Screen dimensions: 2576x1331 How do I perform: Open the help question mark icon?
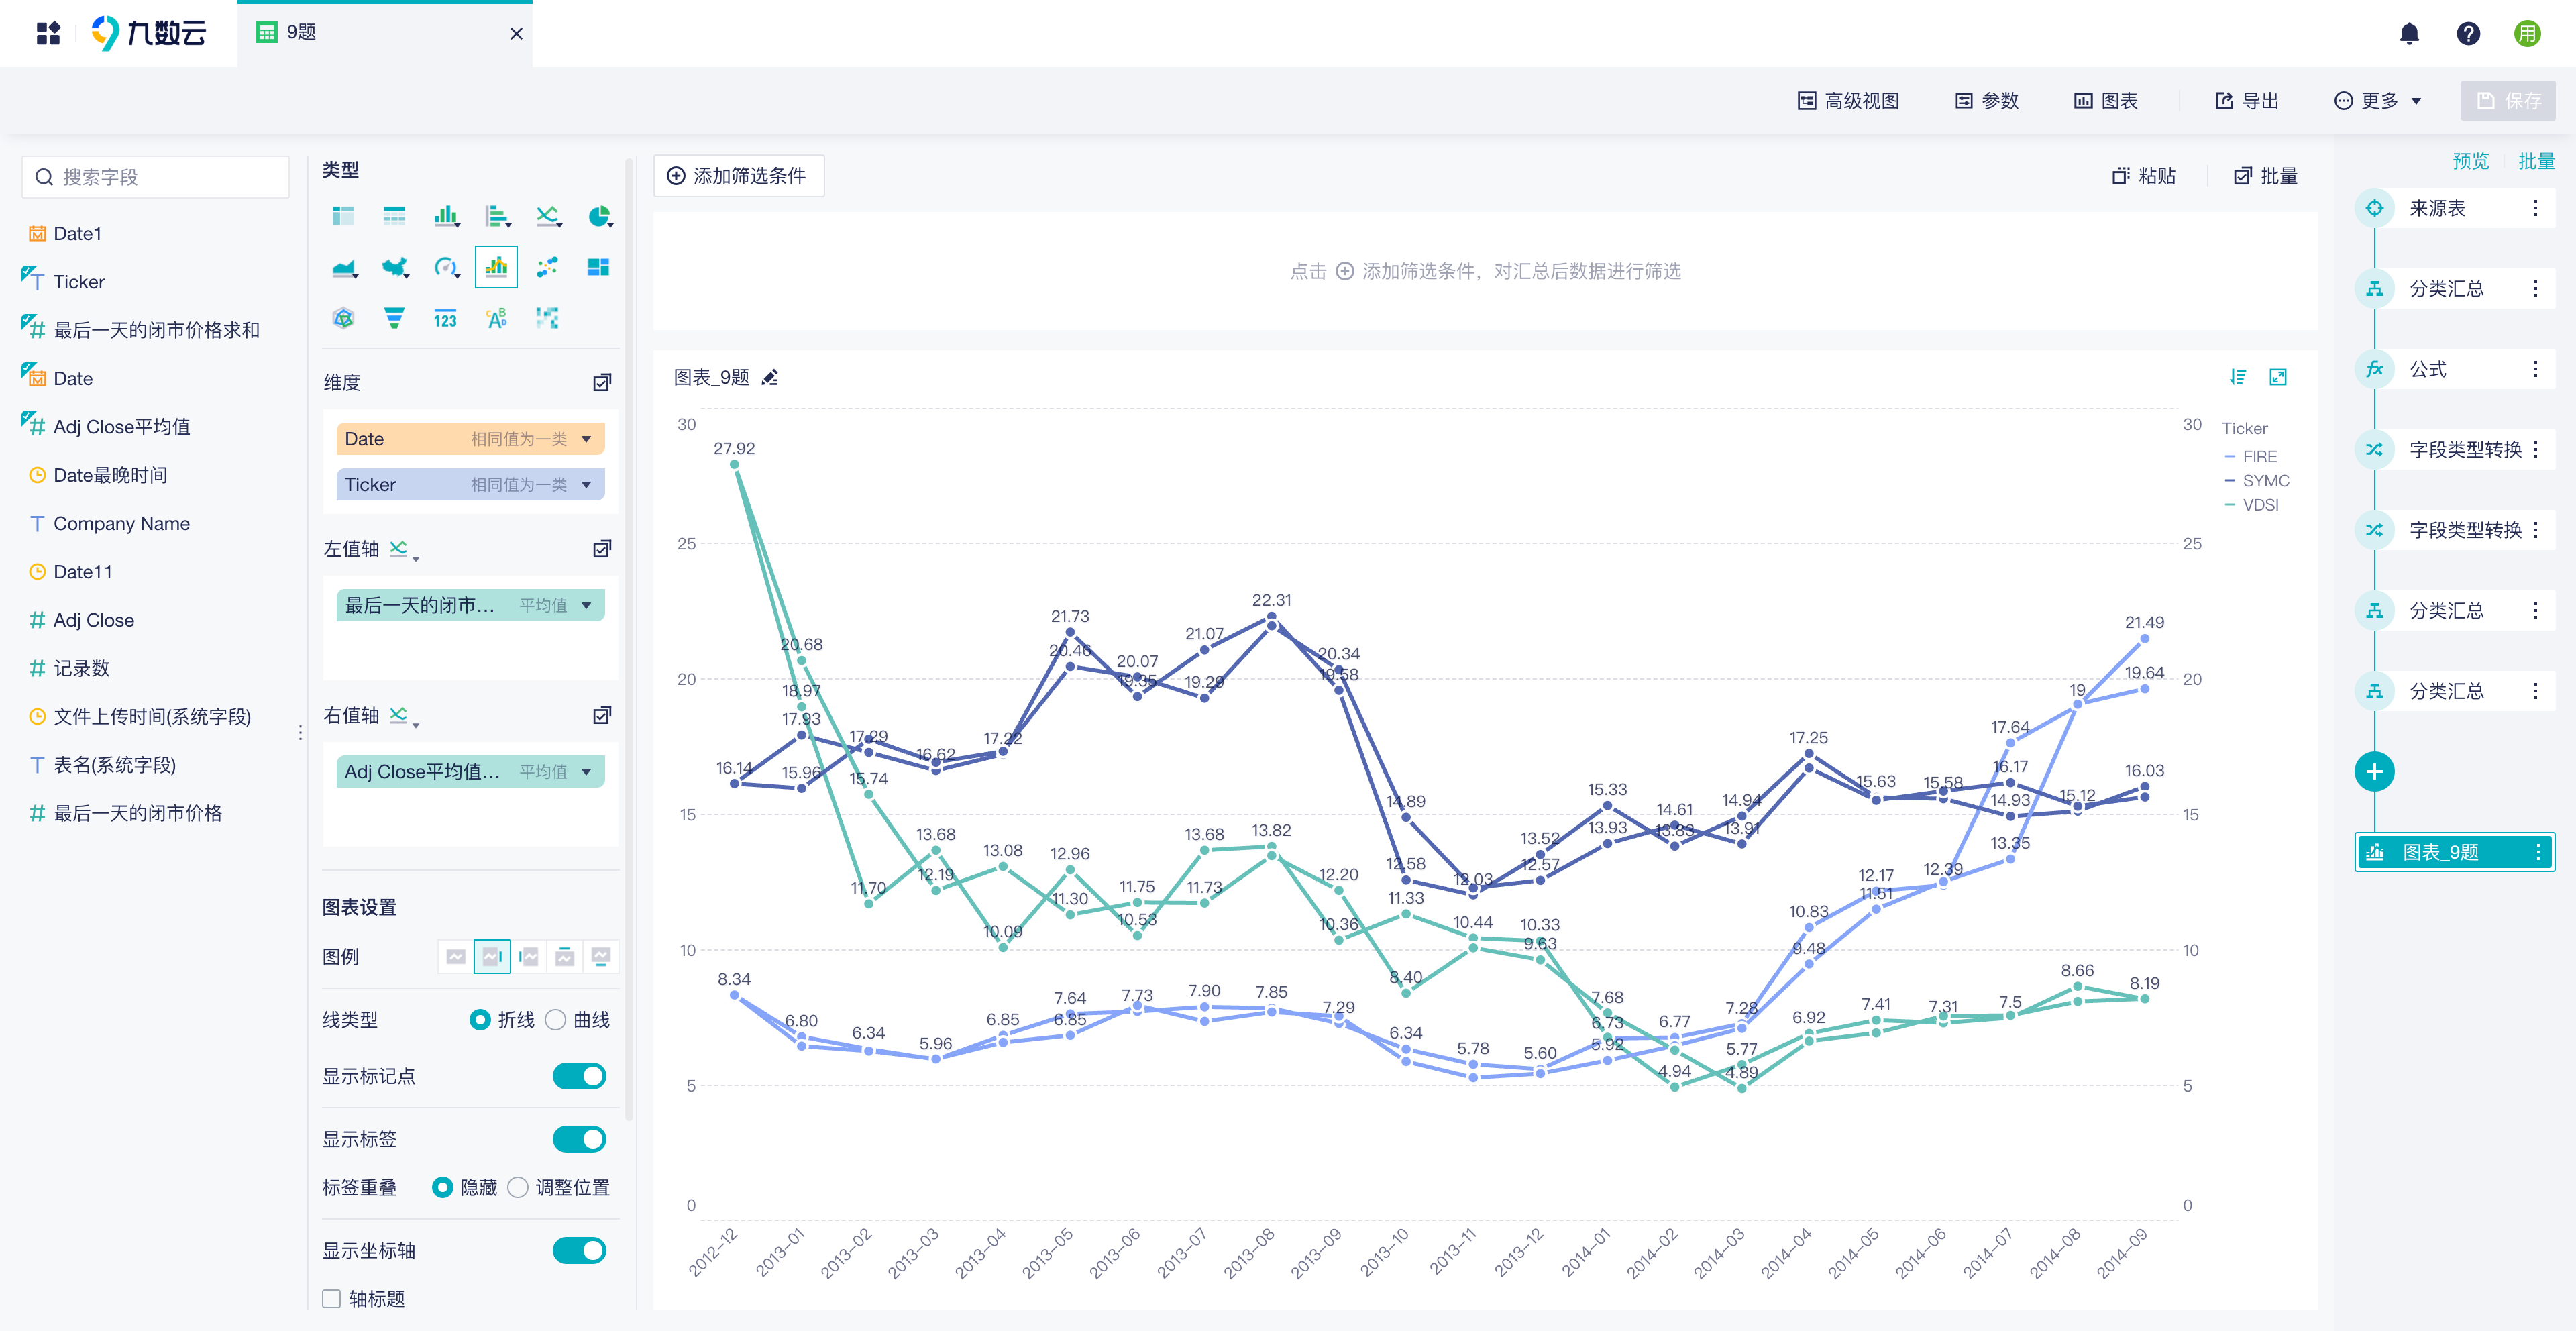[2468, 34]
